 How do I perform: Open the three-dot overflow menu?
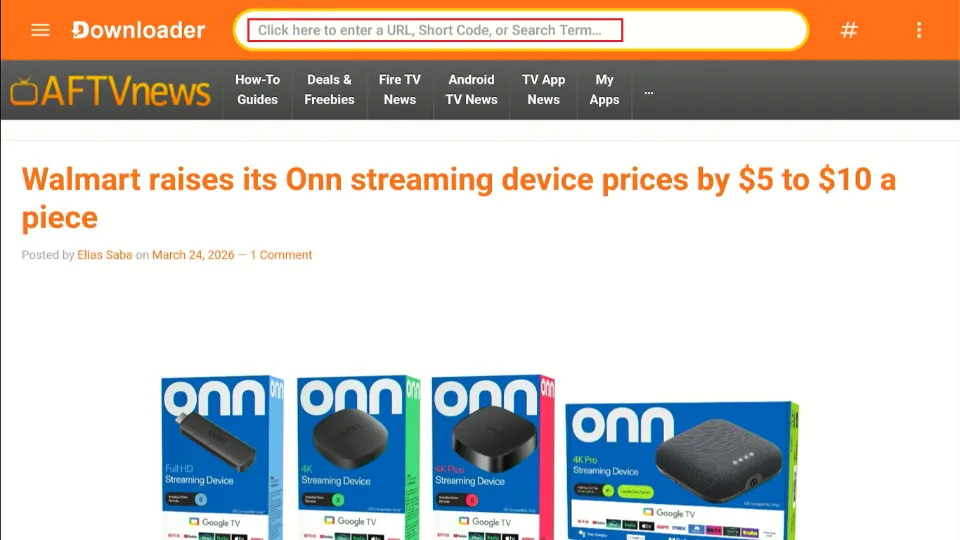pyautogui.click(x=918, y=30)
